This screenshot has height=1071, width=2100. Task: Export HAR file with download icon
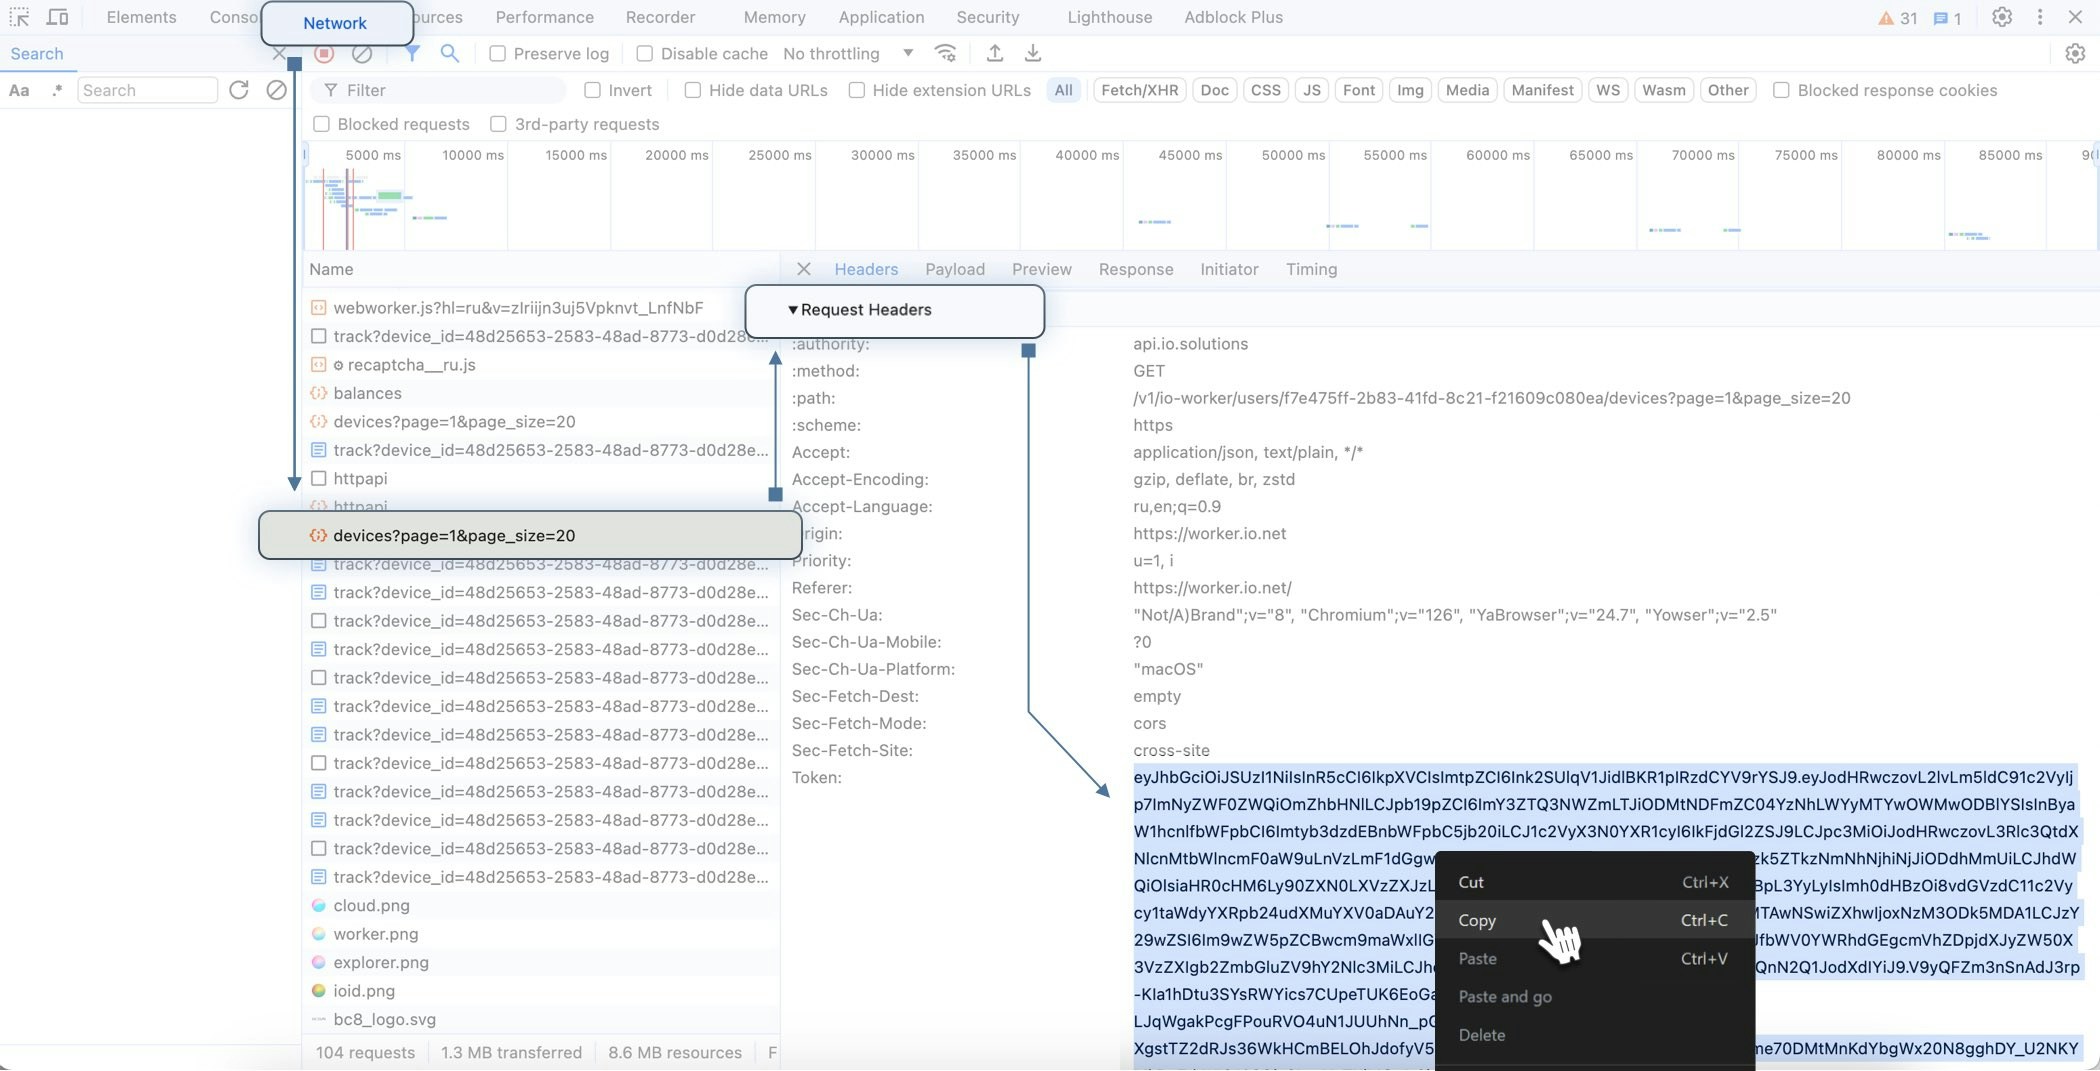click(1033, 54)
